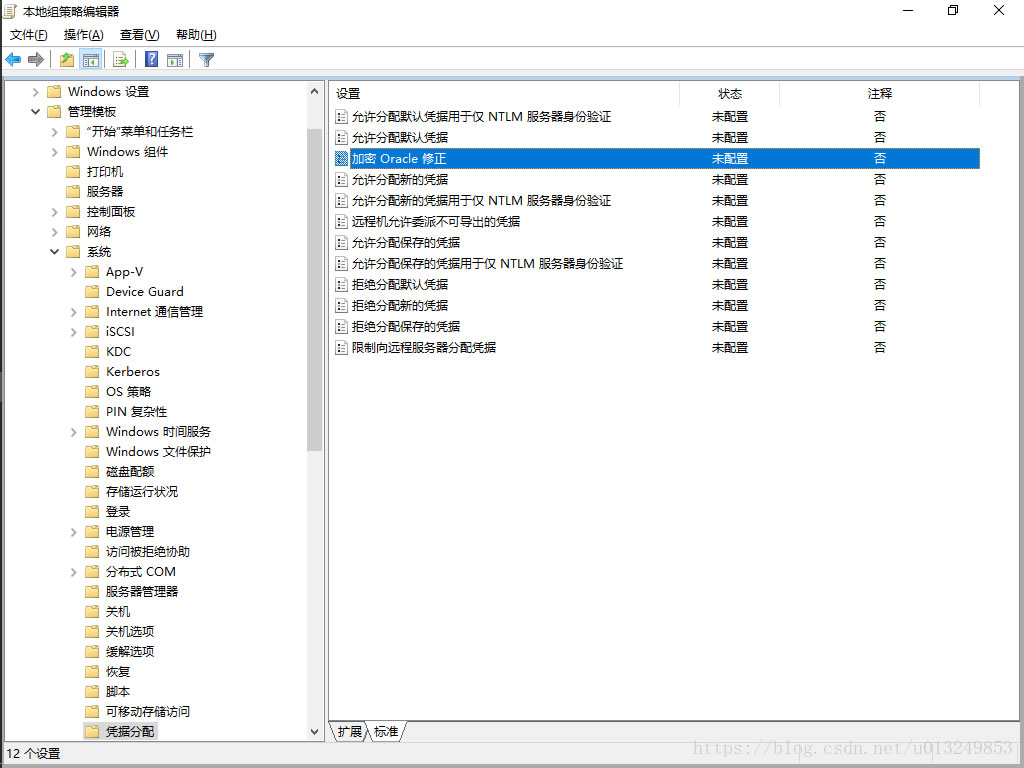Select the 可移动存储访问 tree folder
The image size is (1024, 768).
[x=148, y=712]
